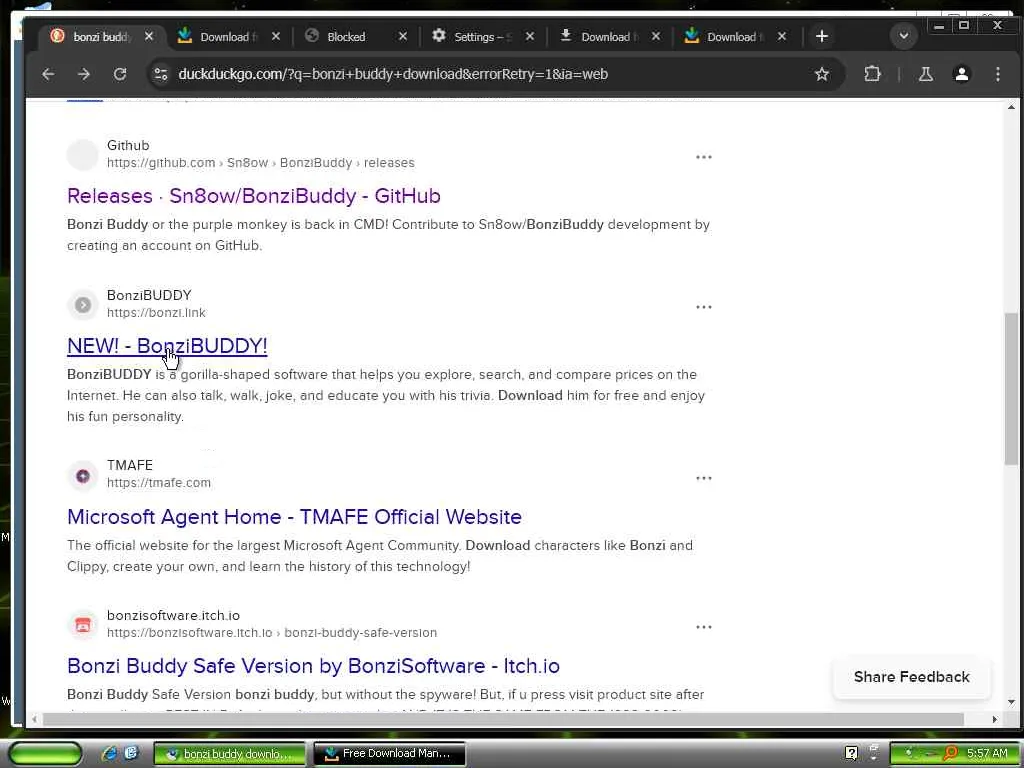This screenshot has width=1024, height=768.
Task: Open Microsoft Agent Home TMAFE link
Action: click(295, 517)
